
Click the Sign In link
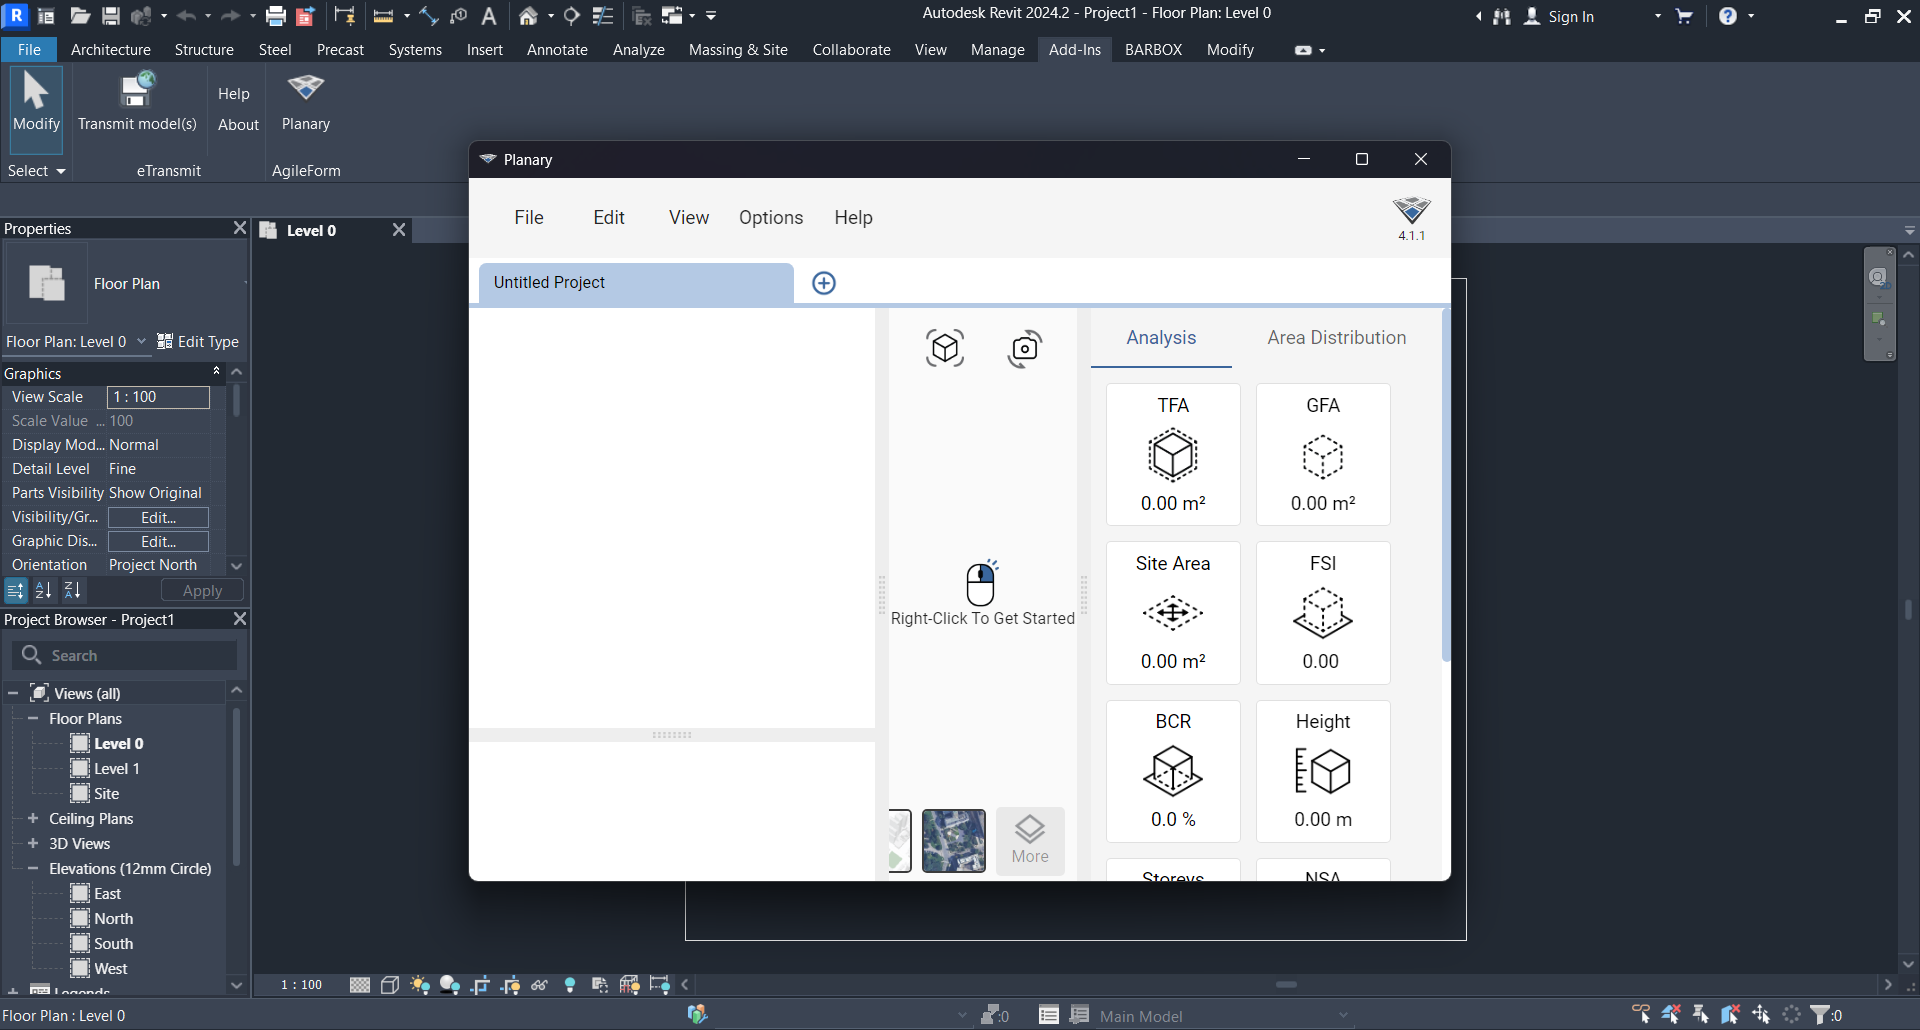point(1570,17)
